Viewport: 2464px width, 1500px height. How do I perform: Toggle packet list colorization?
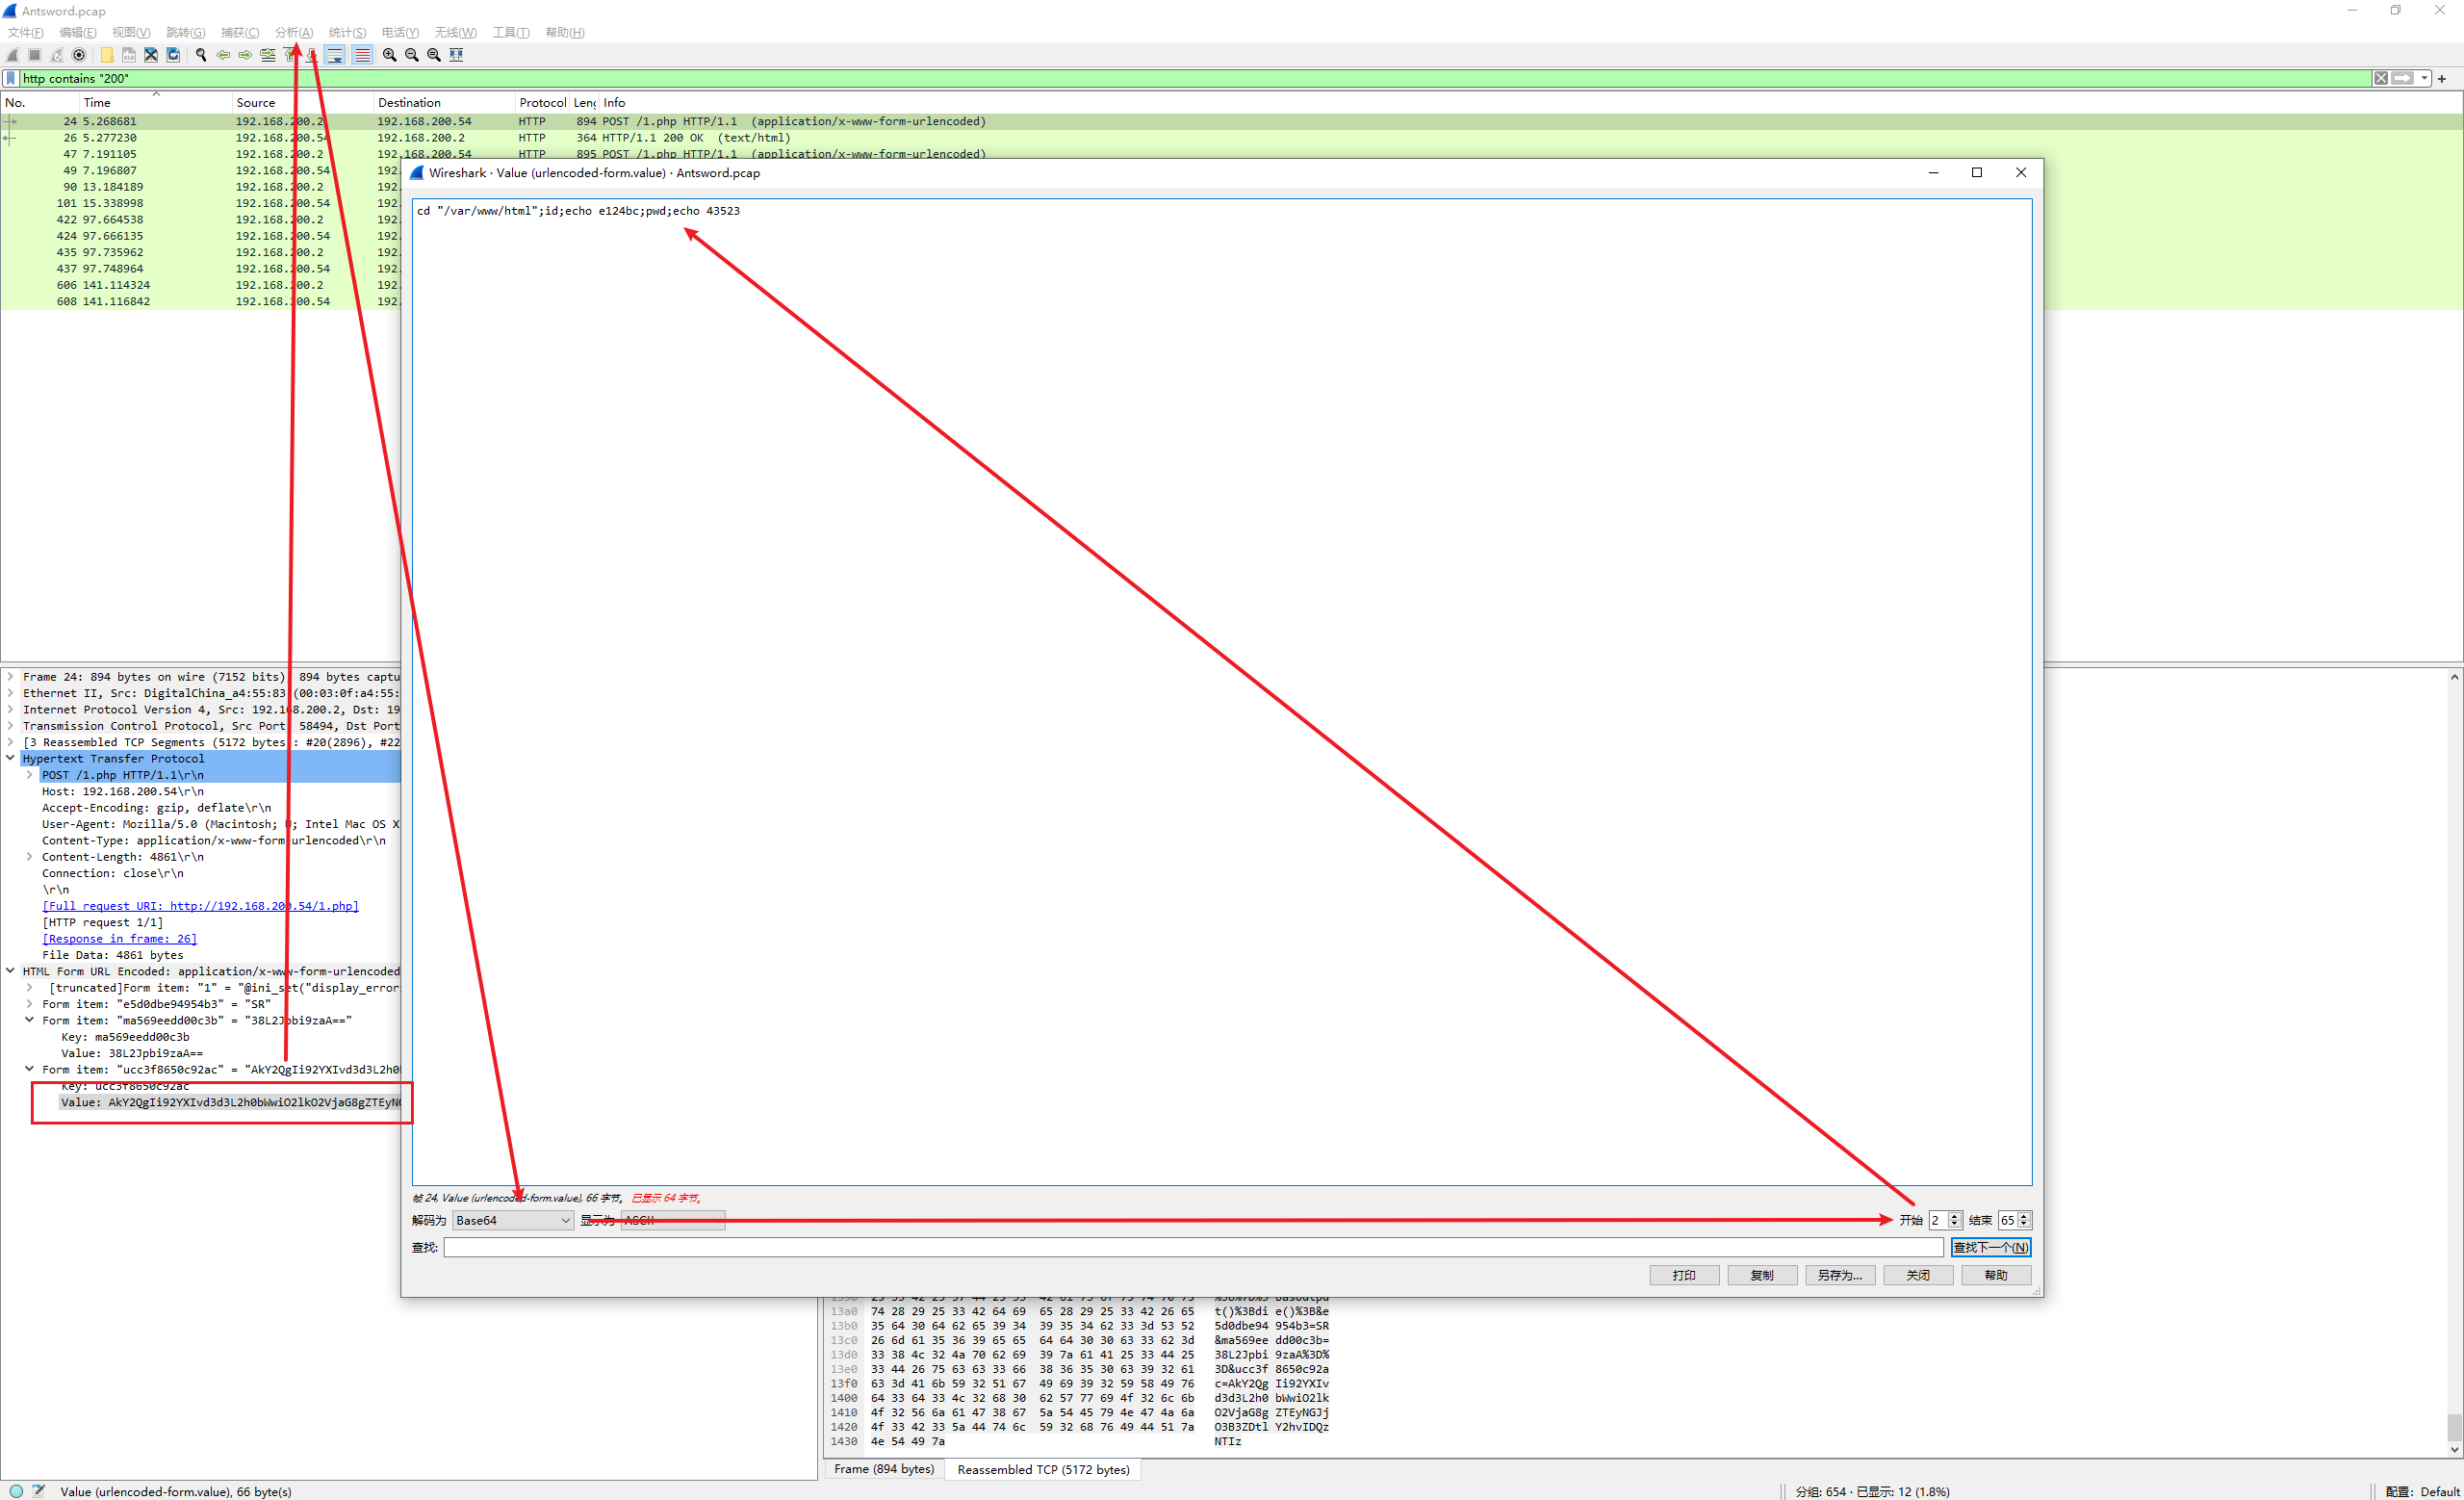[362, 55]
